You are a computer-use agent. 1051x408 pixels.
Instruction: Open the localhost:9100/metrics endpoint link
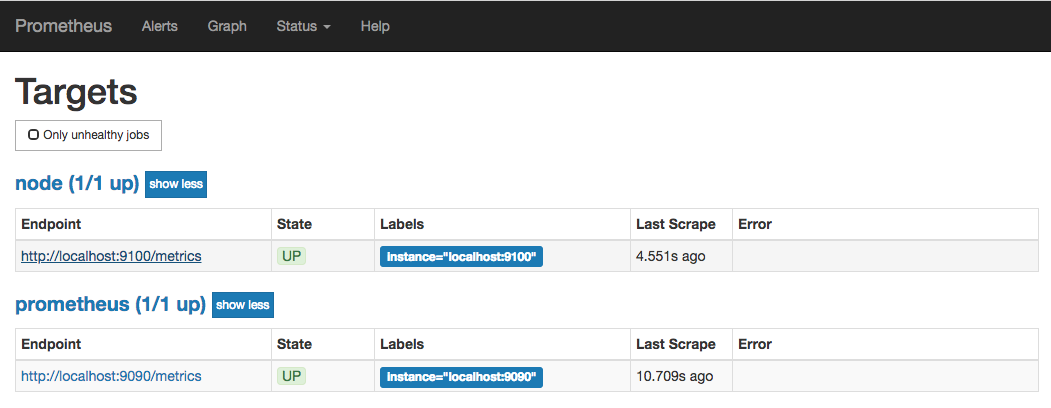[x=111, y=256]
